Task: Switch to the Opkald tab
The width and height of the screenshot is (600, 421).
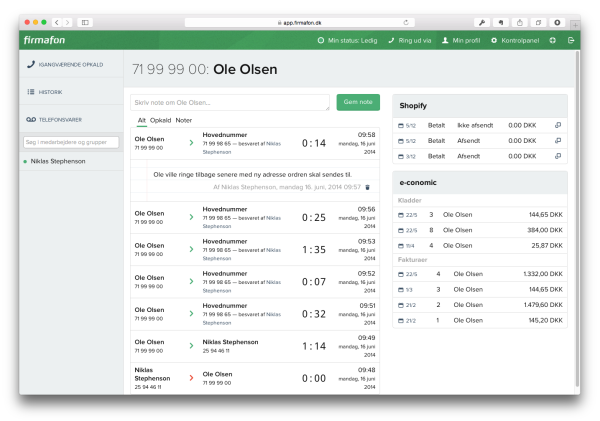Action: (161, 120)
